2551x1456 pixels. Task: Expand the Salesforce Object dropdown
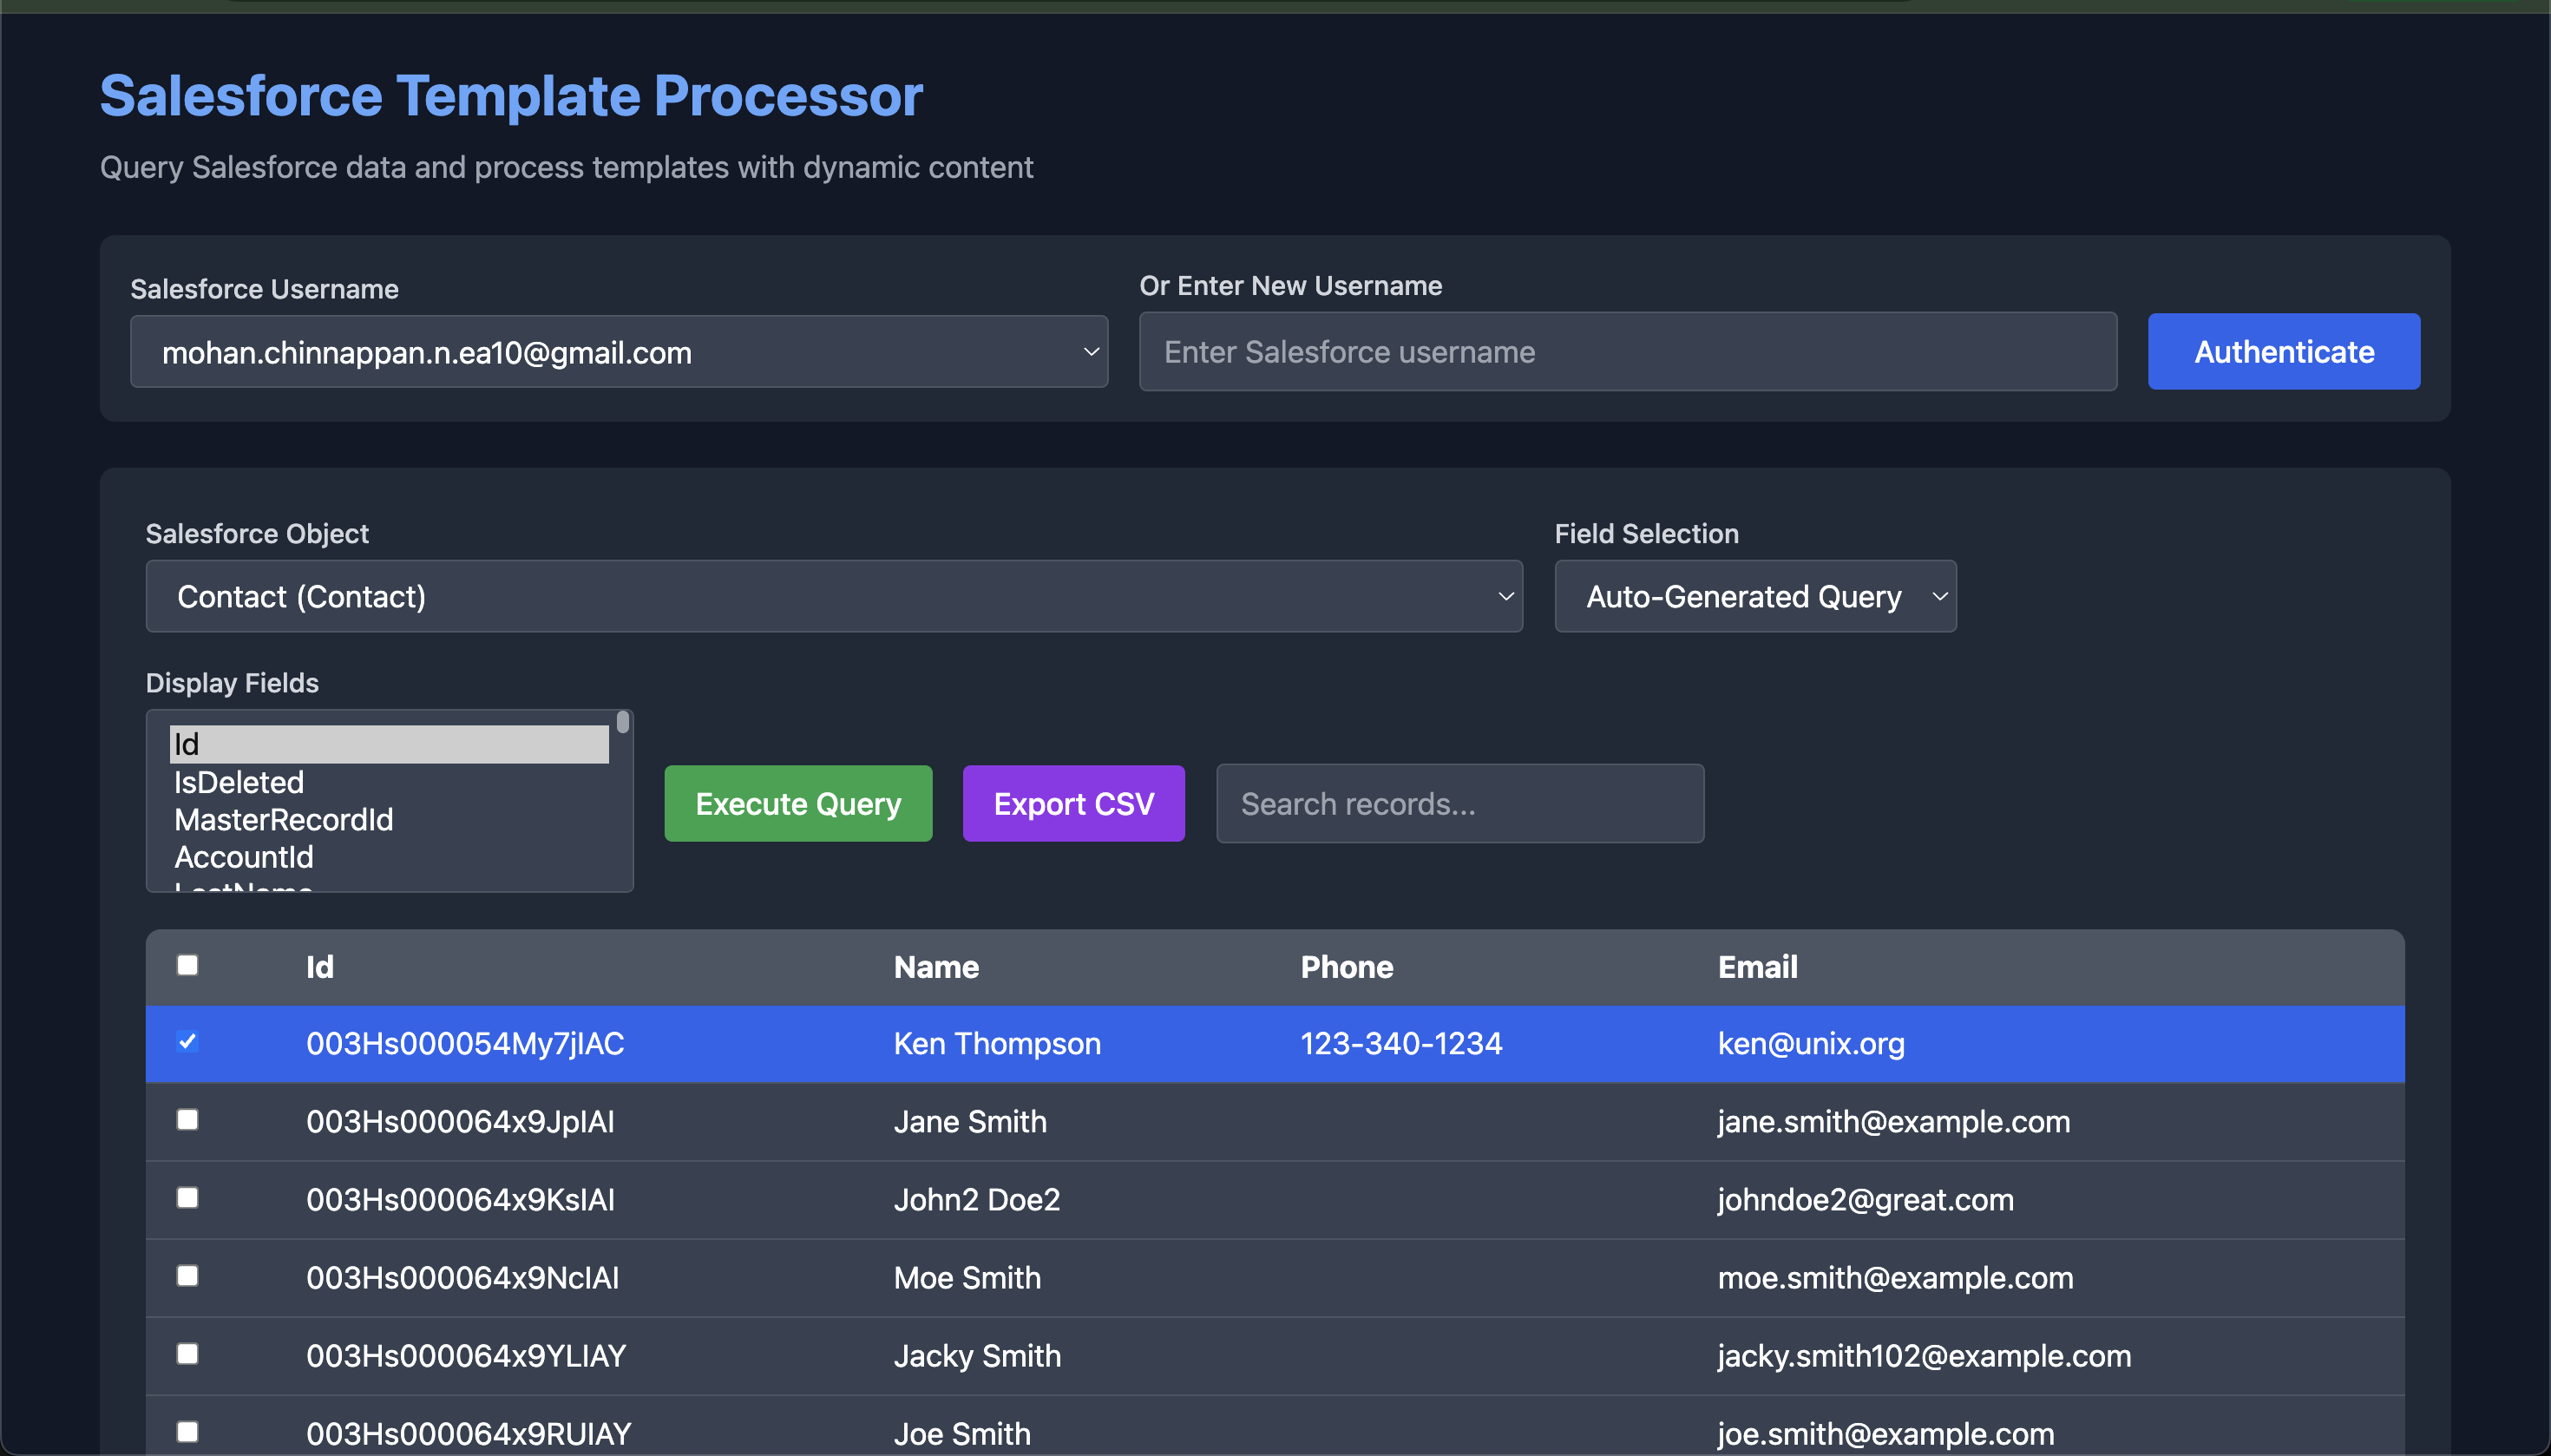[x=833, y=596]
